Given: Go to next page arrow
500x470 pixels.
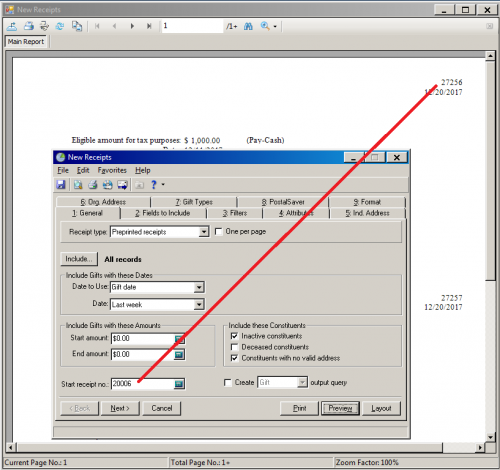Looking at the screenshot, I should pyautogui.click(x=132, y=26).
